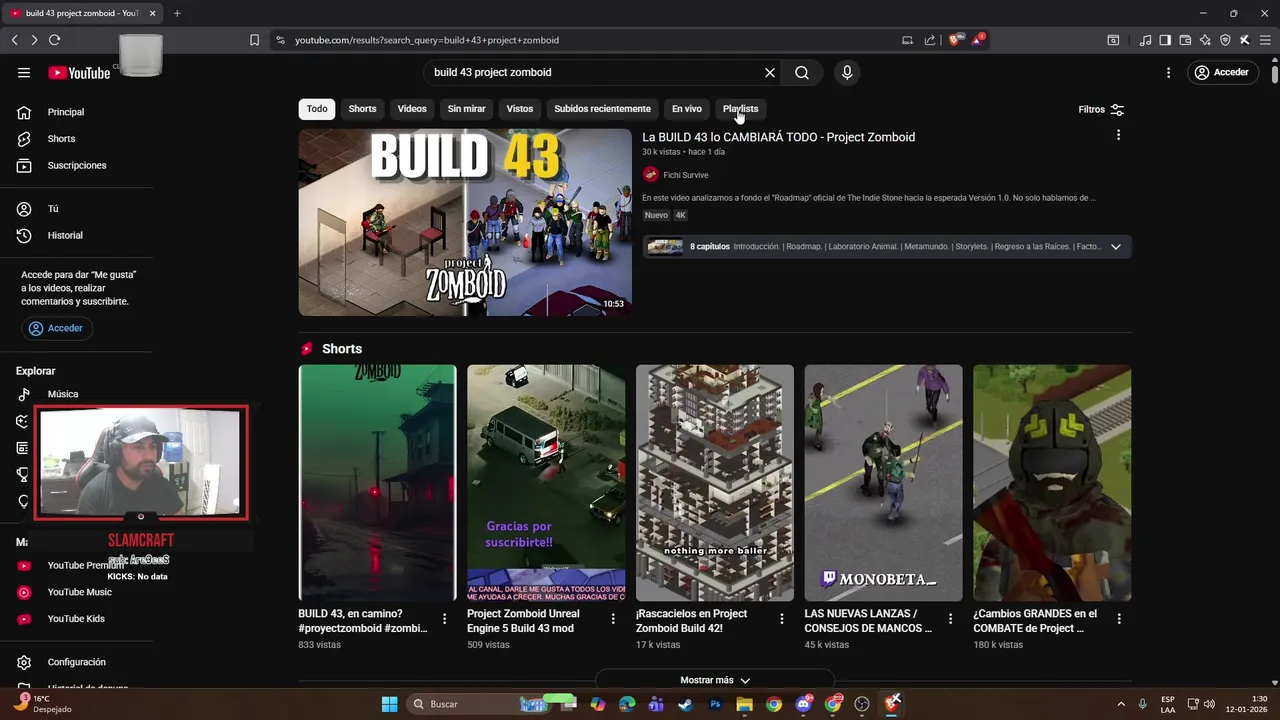
Task: Open Brave VPN shield icon
Action: click(1225, 40)
